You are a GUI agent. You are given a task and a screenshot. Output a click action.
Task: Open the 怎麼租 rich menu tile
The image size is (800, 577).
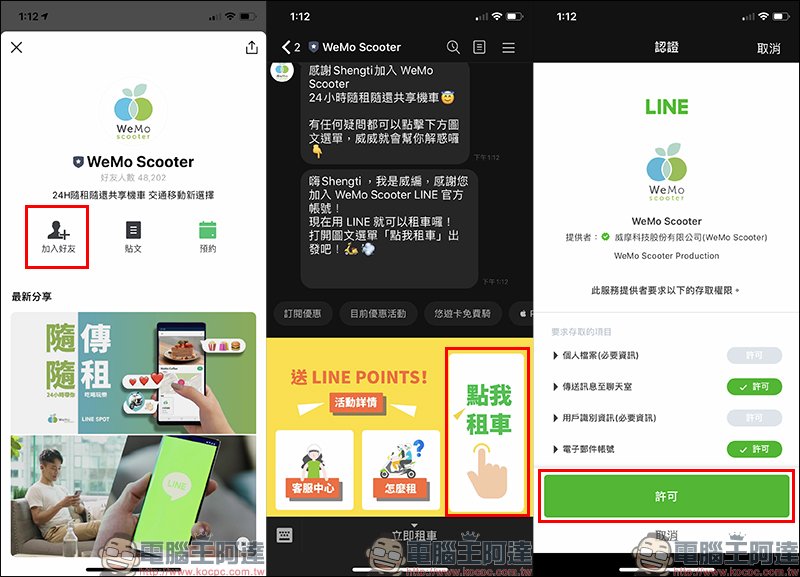pyautogui.click(x=401, y=470)
